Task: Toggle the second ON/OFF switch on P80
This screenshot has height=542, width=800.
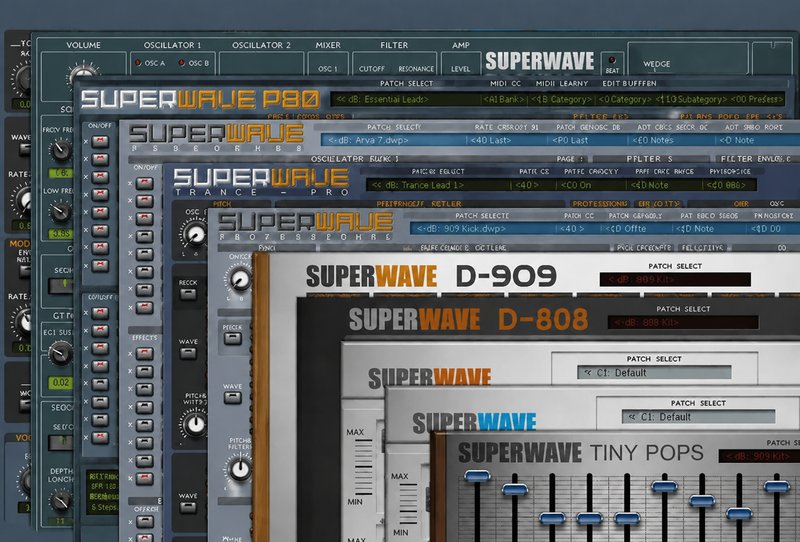Action: click(x=100, y=159)
